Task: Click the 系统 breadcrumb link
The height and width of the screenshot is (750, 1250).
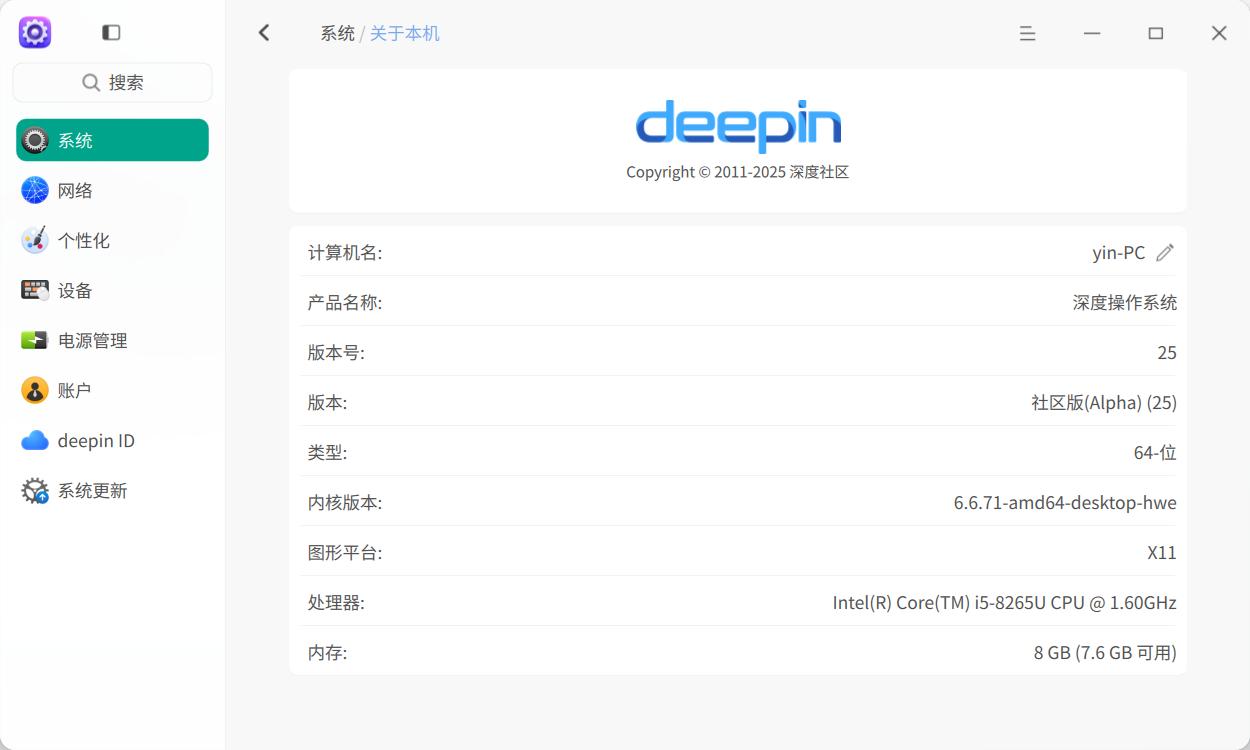Action: coord(338,33)
